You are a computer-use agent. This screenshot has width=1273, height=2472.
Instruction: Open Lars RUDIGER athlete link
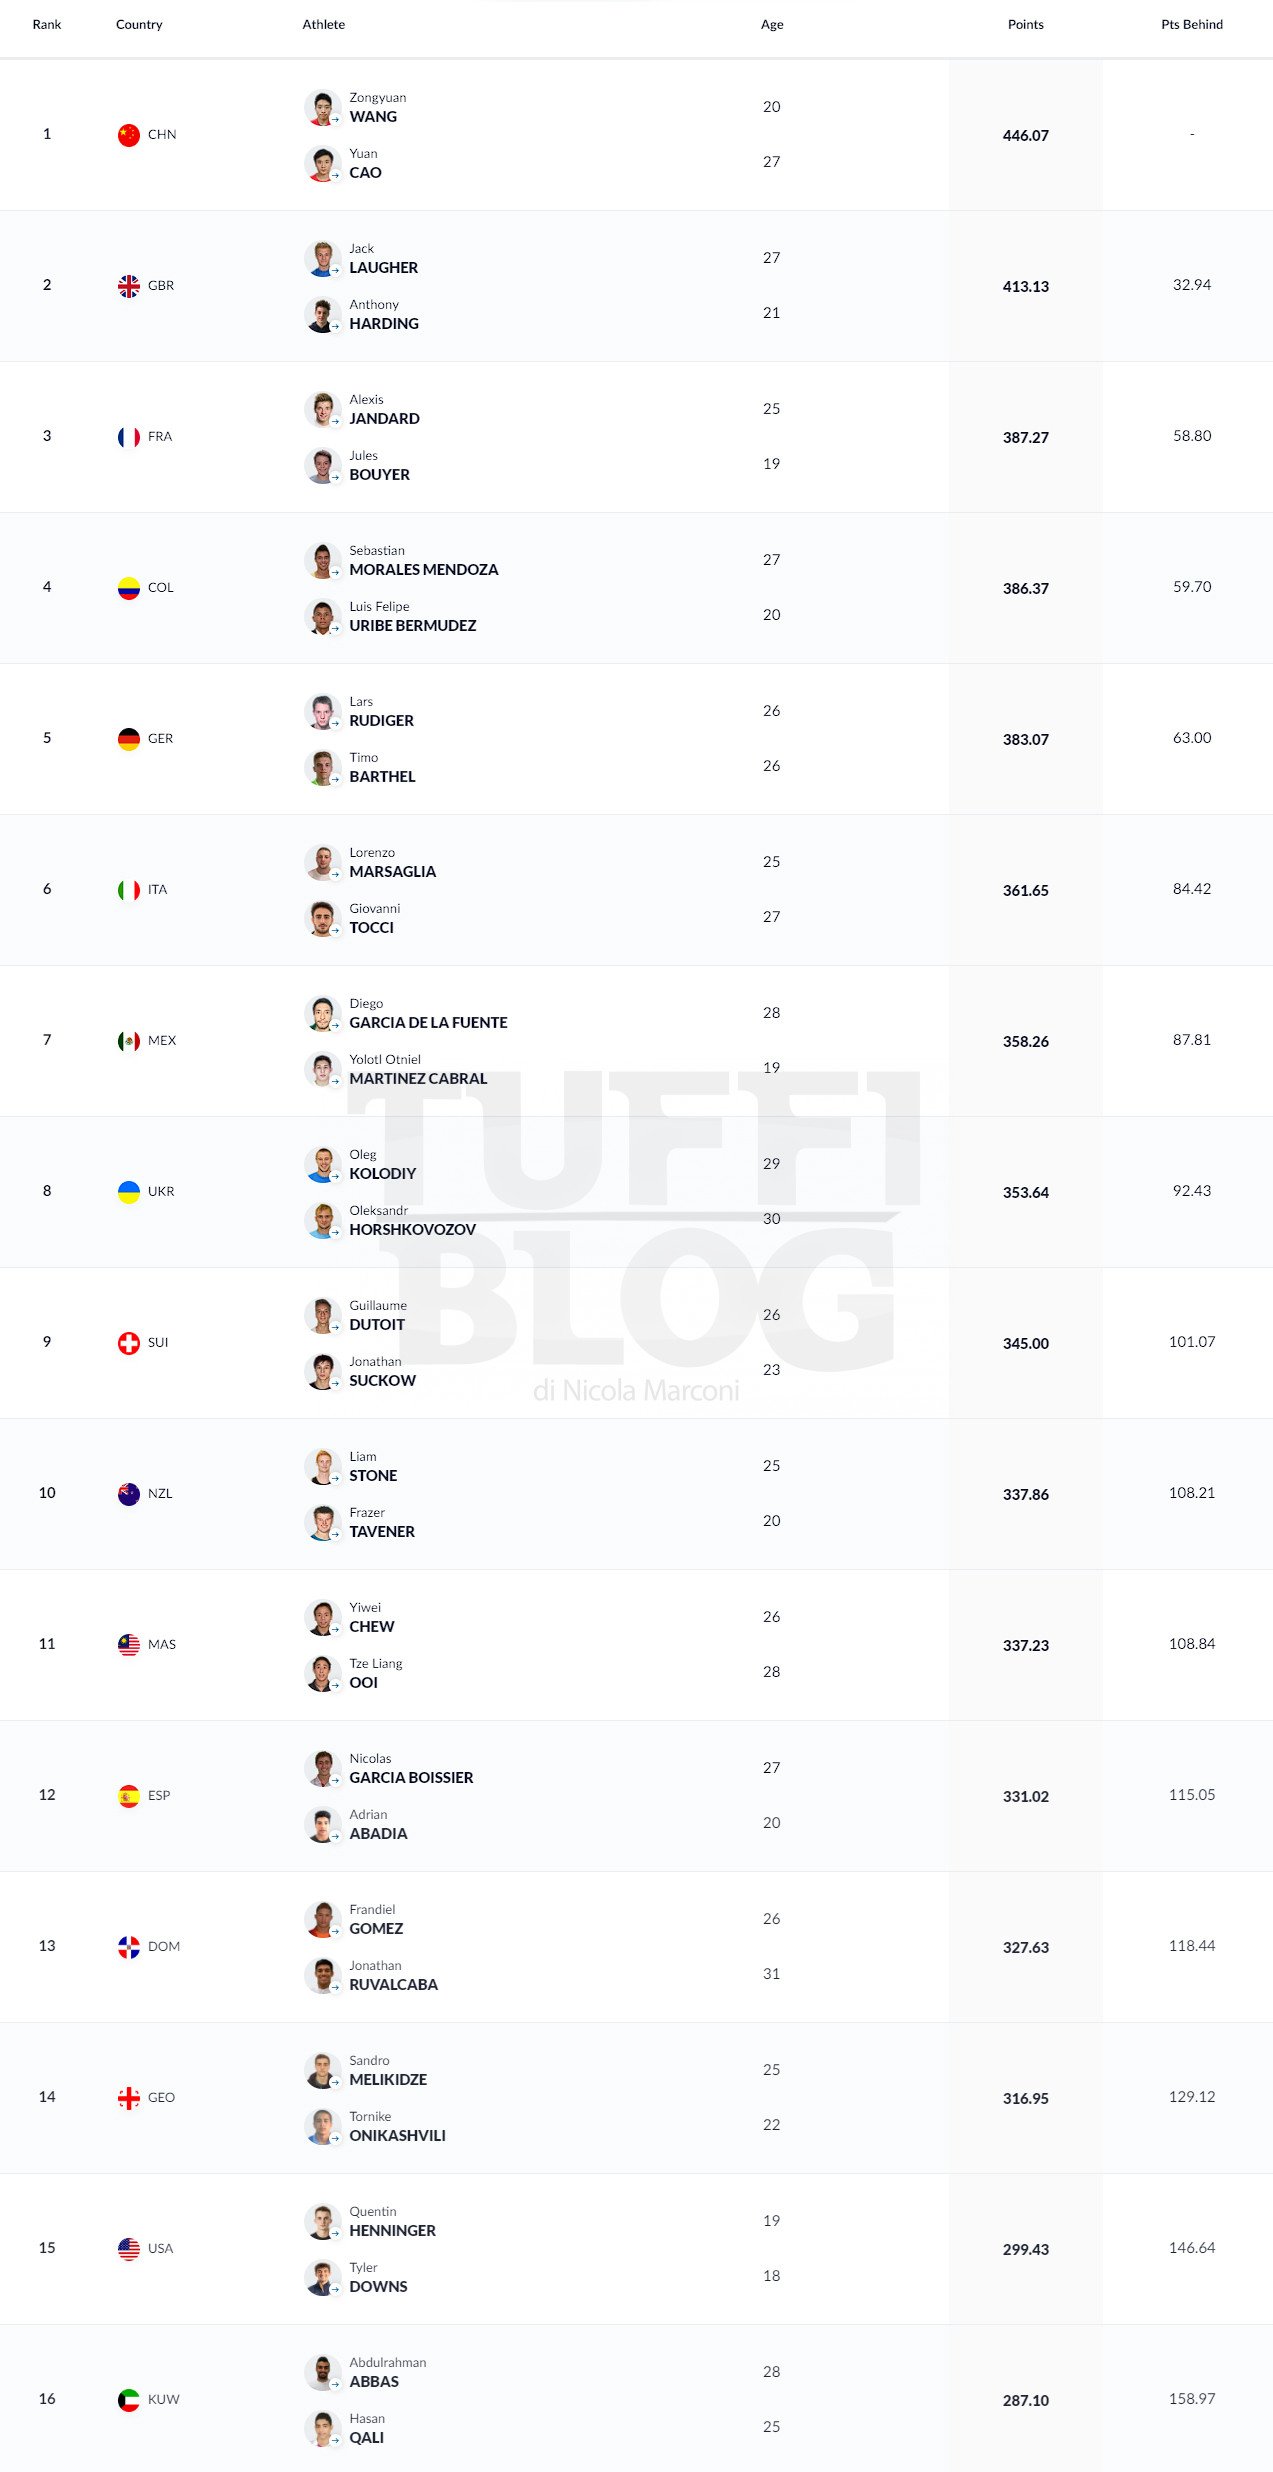coord(381,712)
